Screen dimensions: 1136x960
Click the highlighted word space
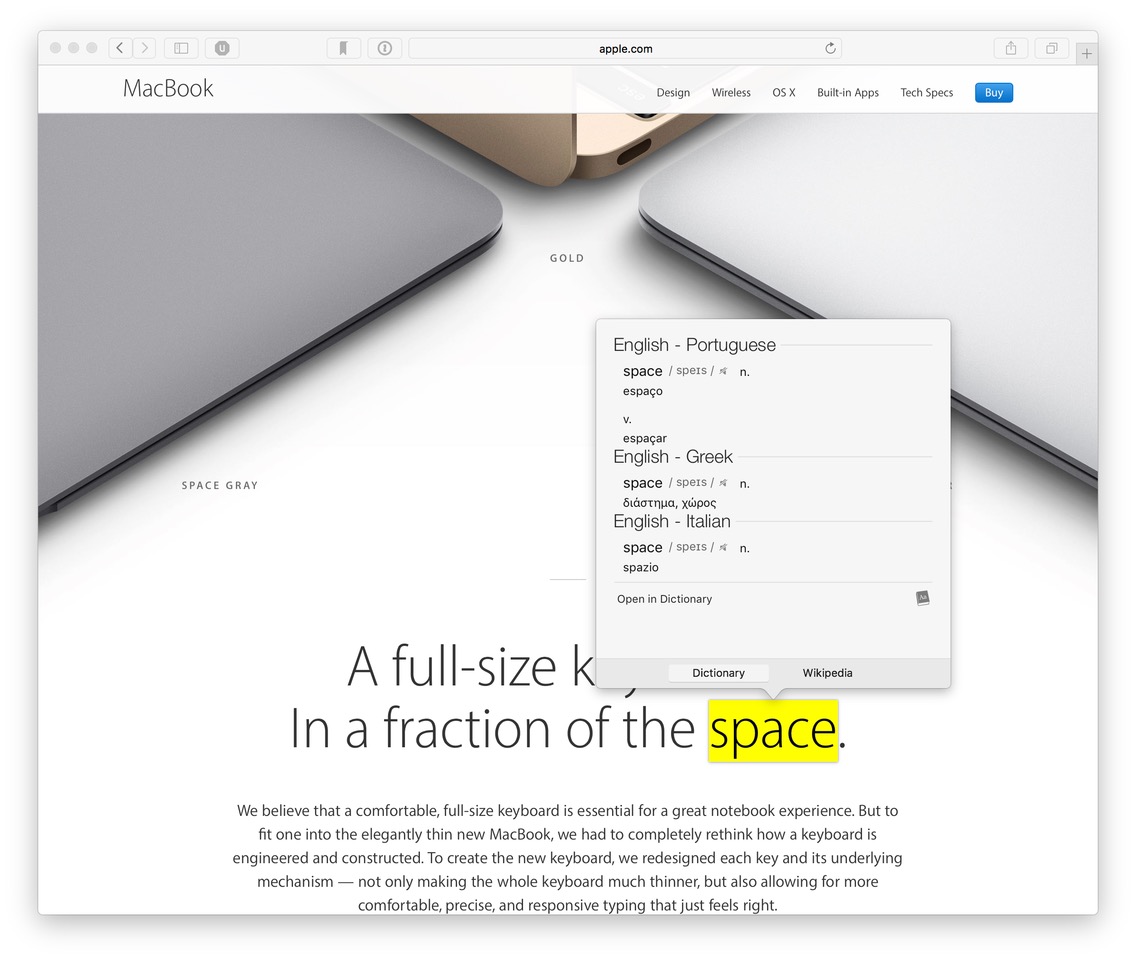pos(773,731)
